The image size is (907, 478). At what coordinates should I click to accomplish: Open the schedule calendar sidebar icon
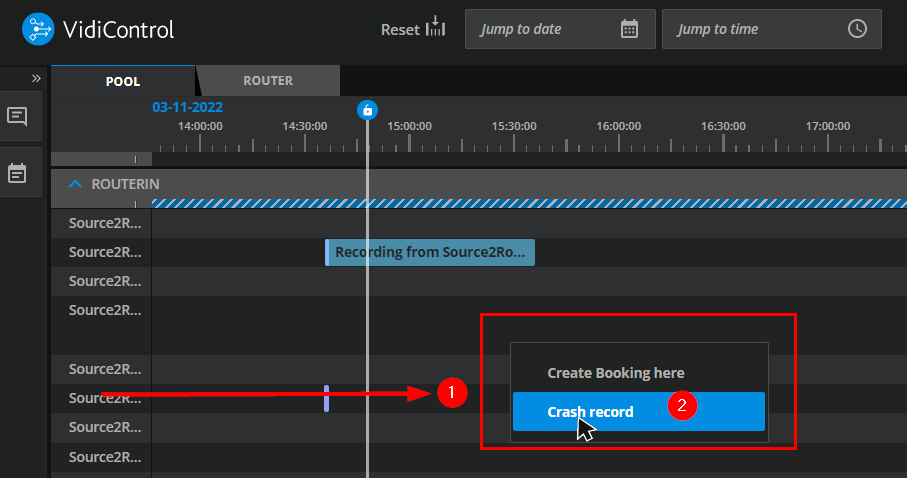click(x=17, y=173)
